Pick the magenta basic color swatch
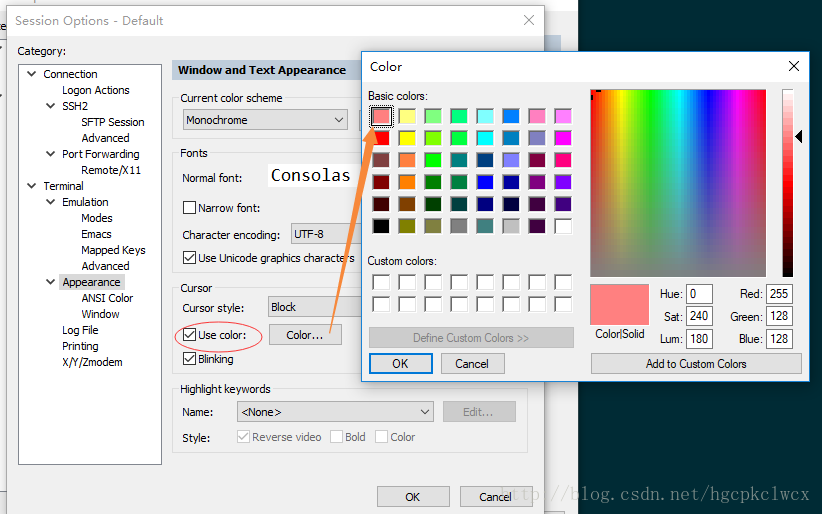The width and height of the screenshot is (822, 514). 563,138
